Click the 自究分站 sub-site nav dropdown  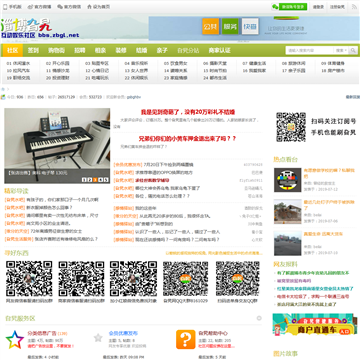(x=188, y=51)
